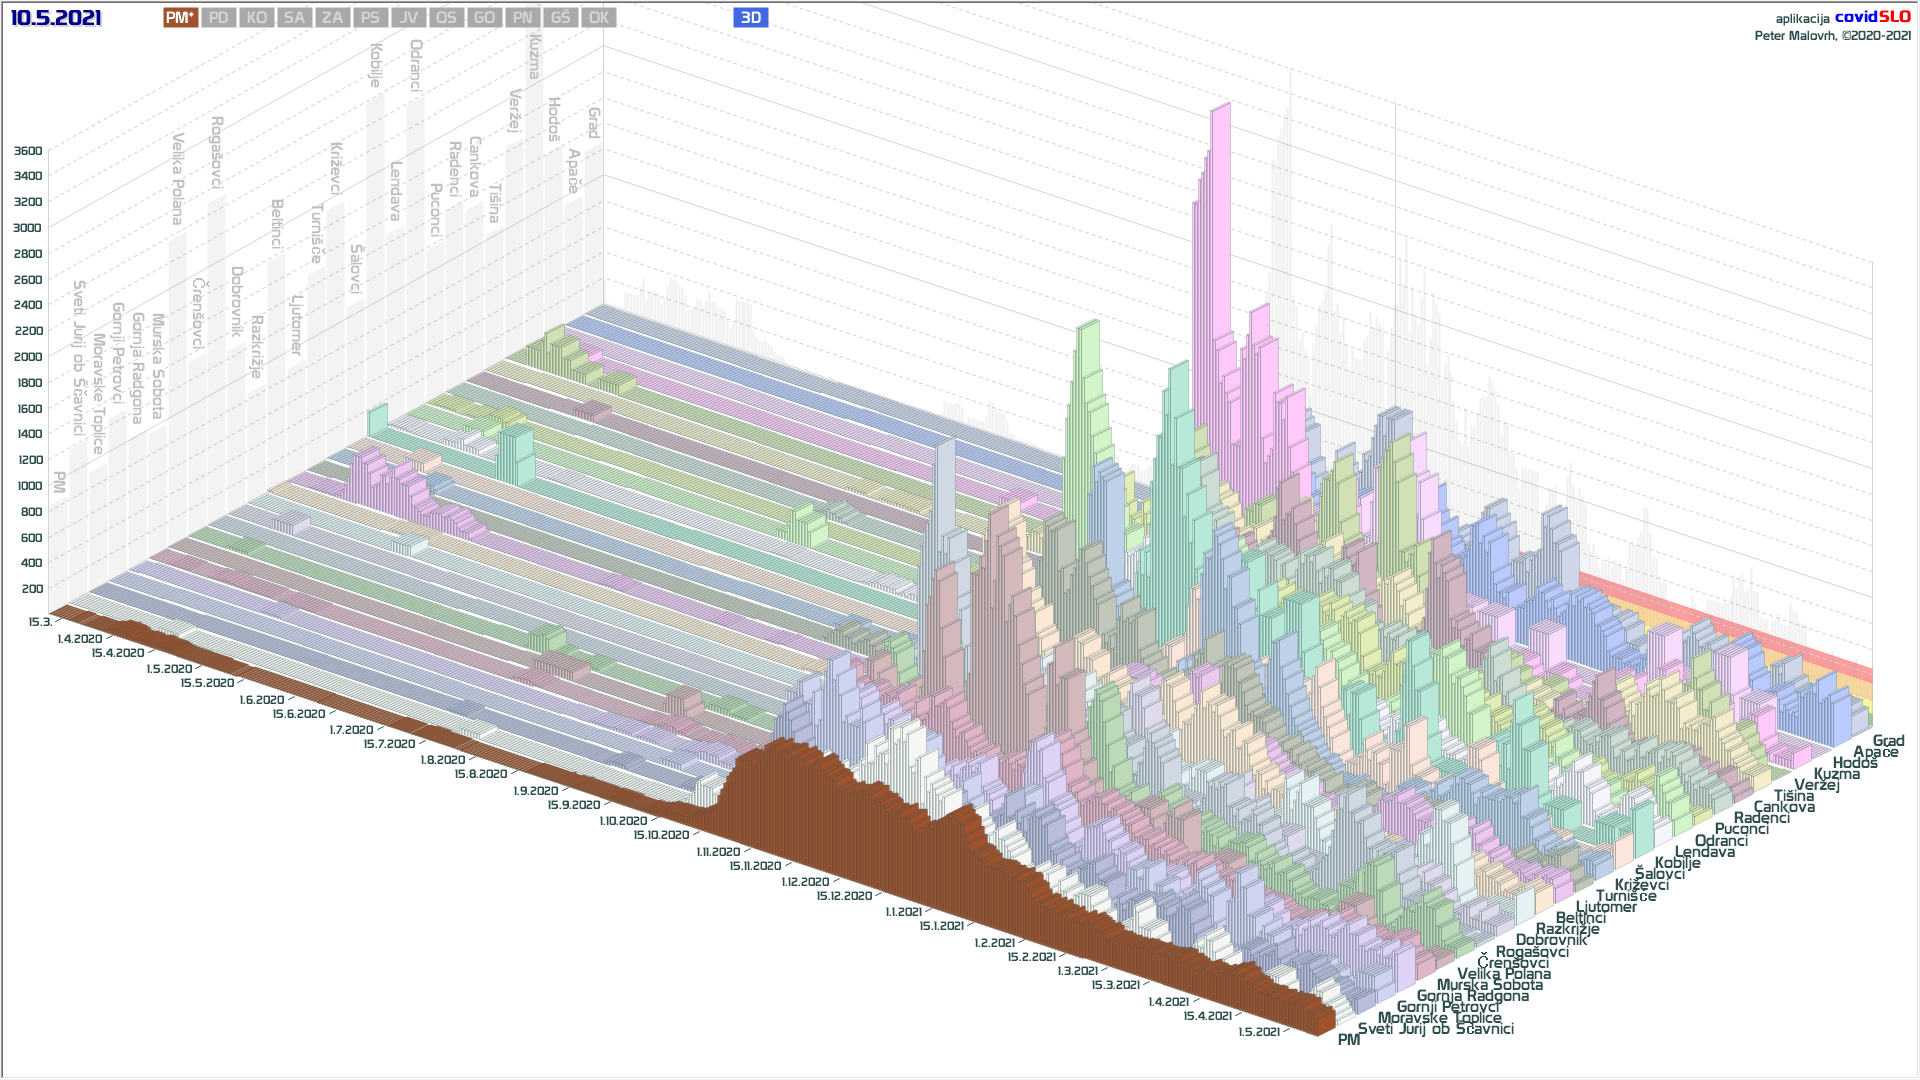Switch to the ZA region tab
1920x1080 pixels.
332,18
